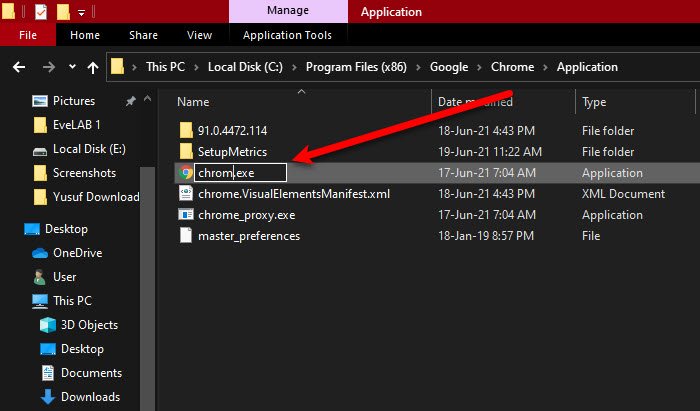The height and width of the screenshot is (411, 700).
Task: Open Pictures in navigation pane
Action: (x=74, y=101)
